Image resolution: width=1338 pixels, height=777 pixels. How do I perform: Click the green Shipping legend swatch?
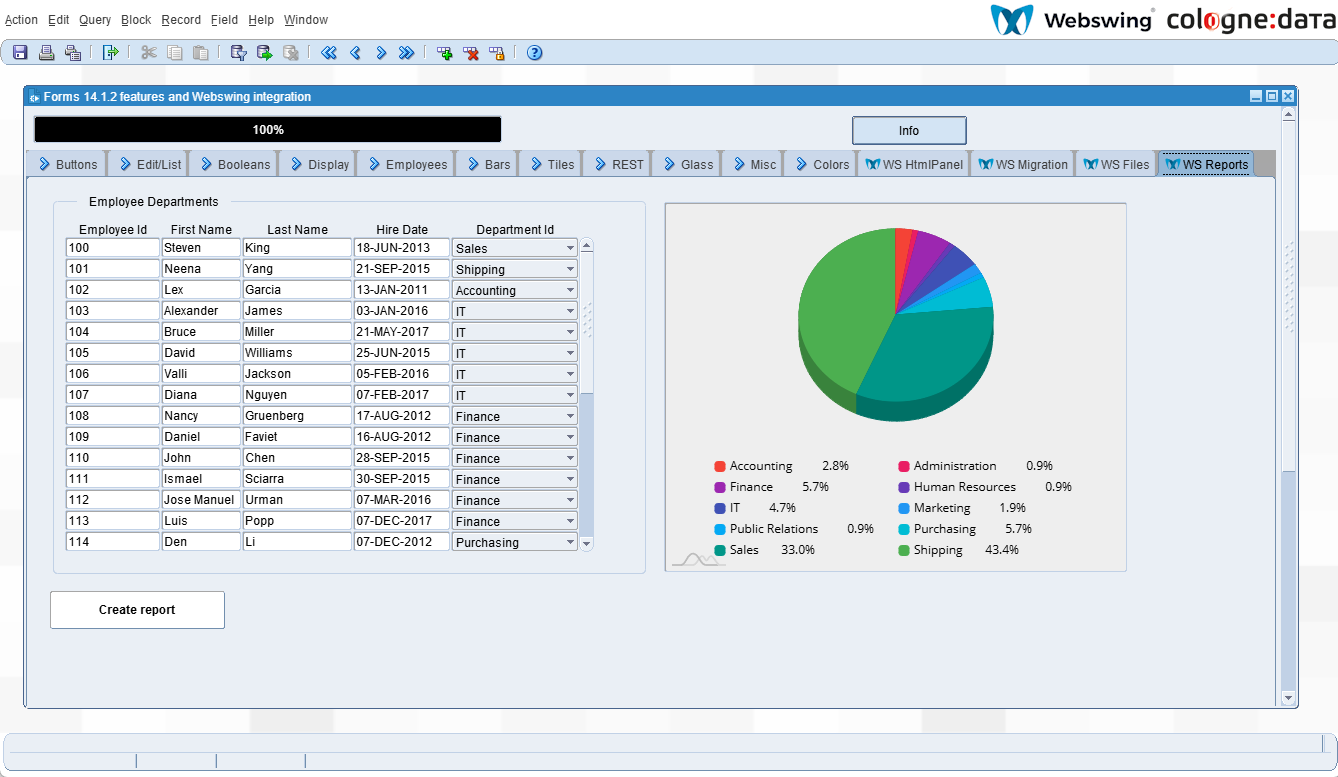click(904, 550)
